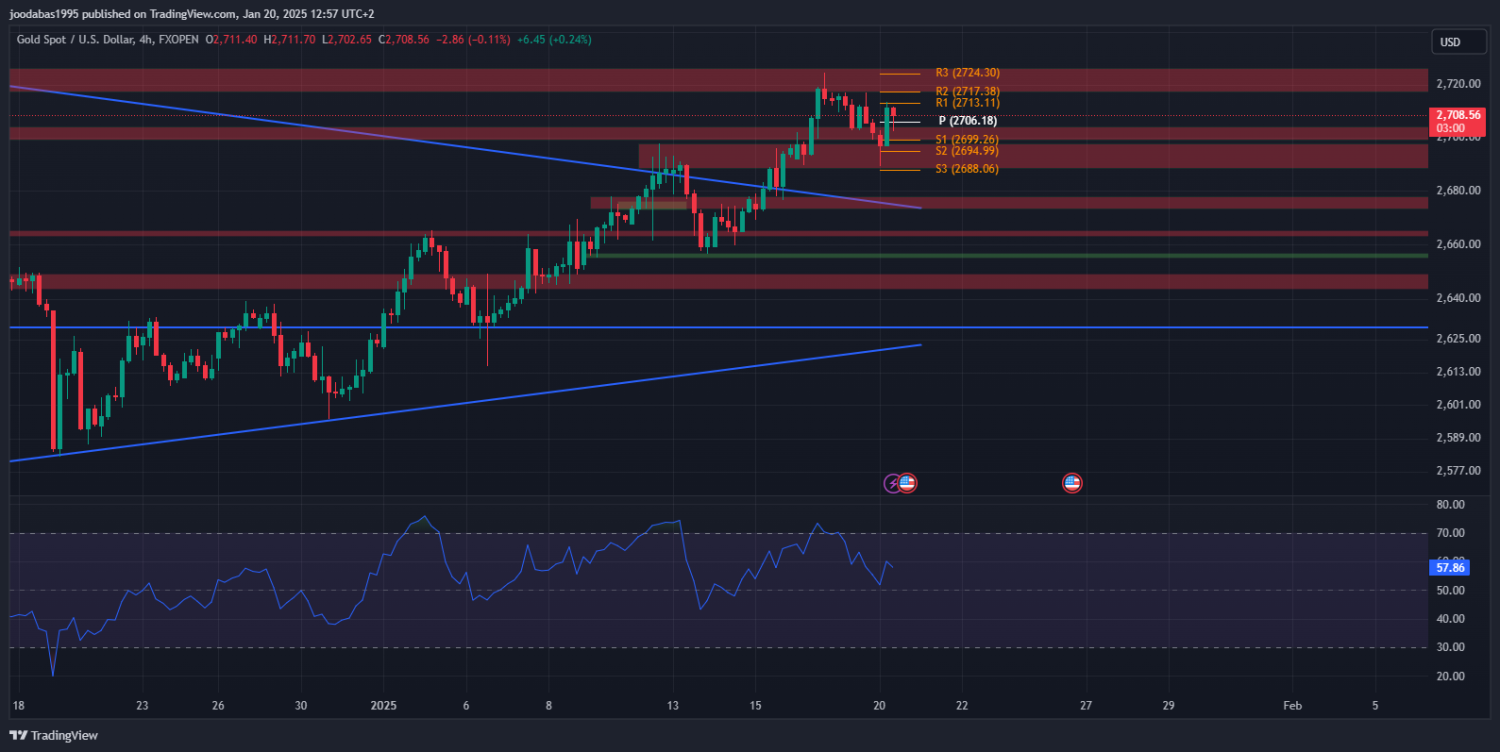
Task: Click the joodabas1995 publisher text in header
Action: pyautogui.click(x=46, y=13)
